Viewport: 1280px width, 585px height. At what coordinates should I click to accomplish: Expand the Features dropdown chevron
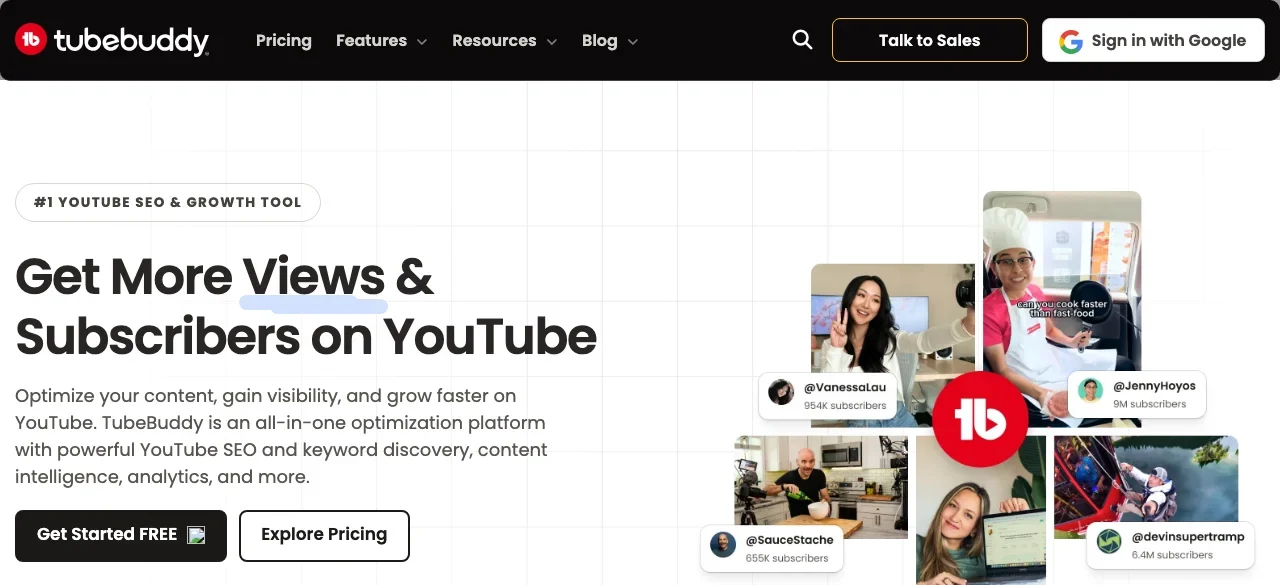(x=422, y=42)
